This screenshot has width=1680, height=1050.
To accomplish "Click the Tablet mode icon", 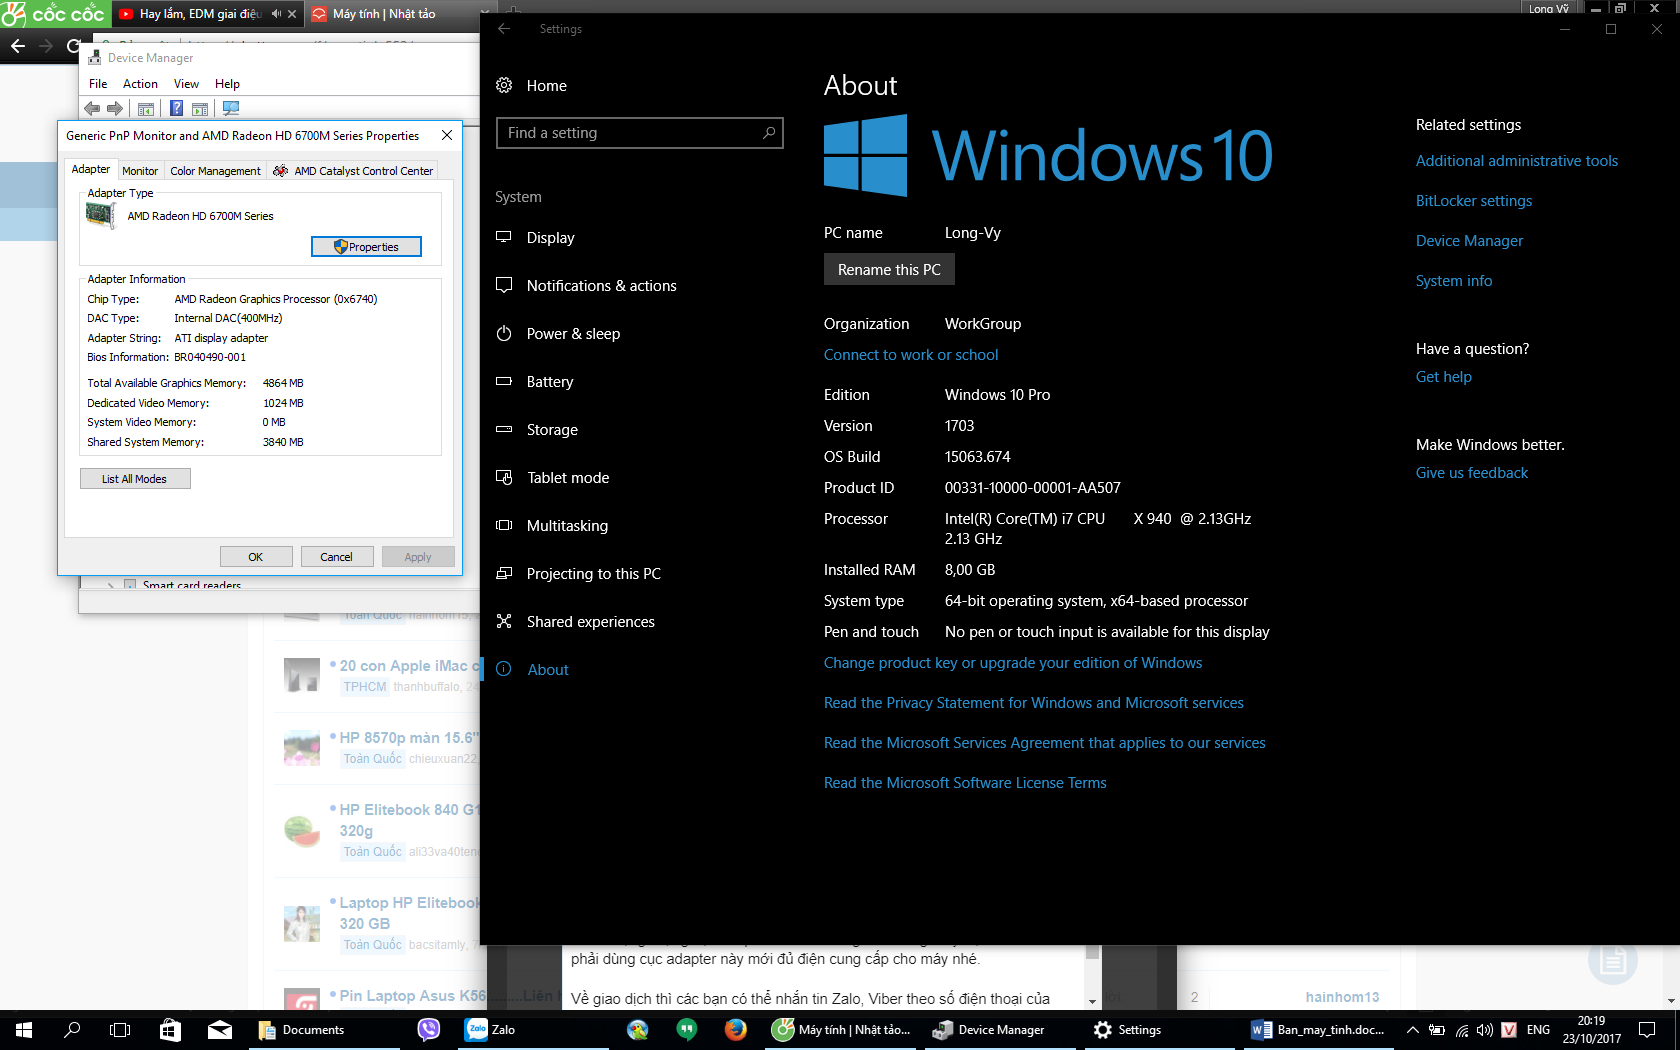I will [x=504, y=478].
